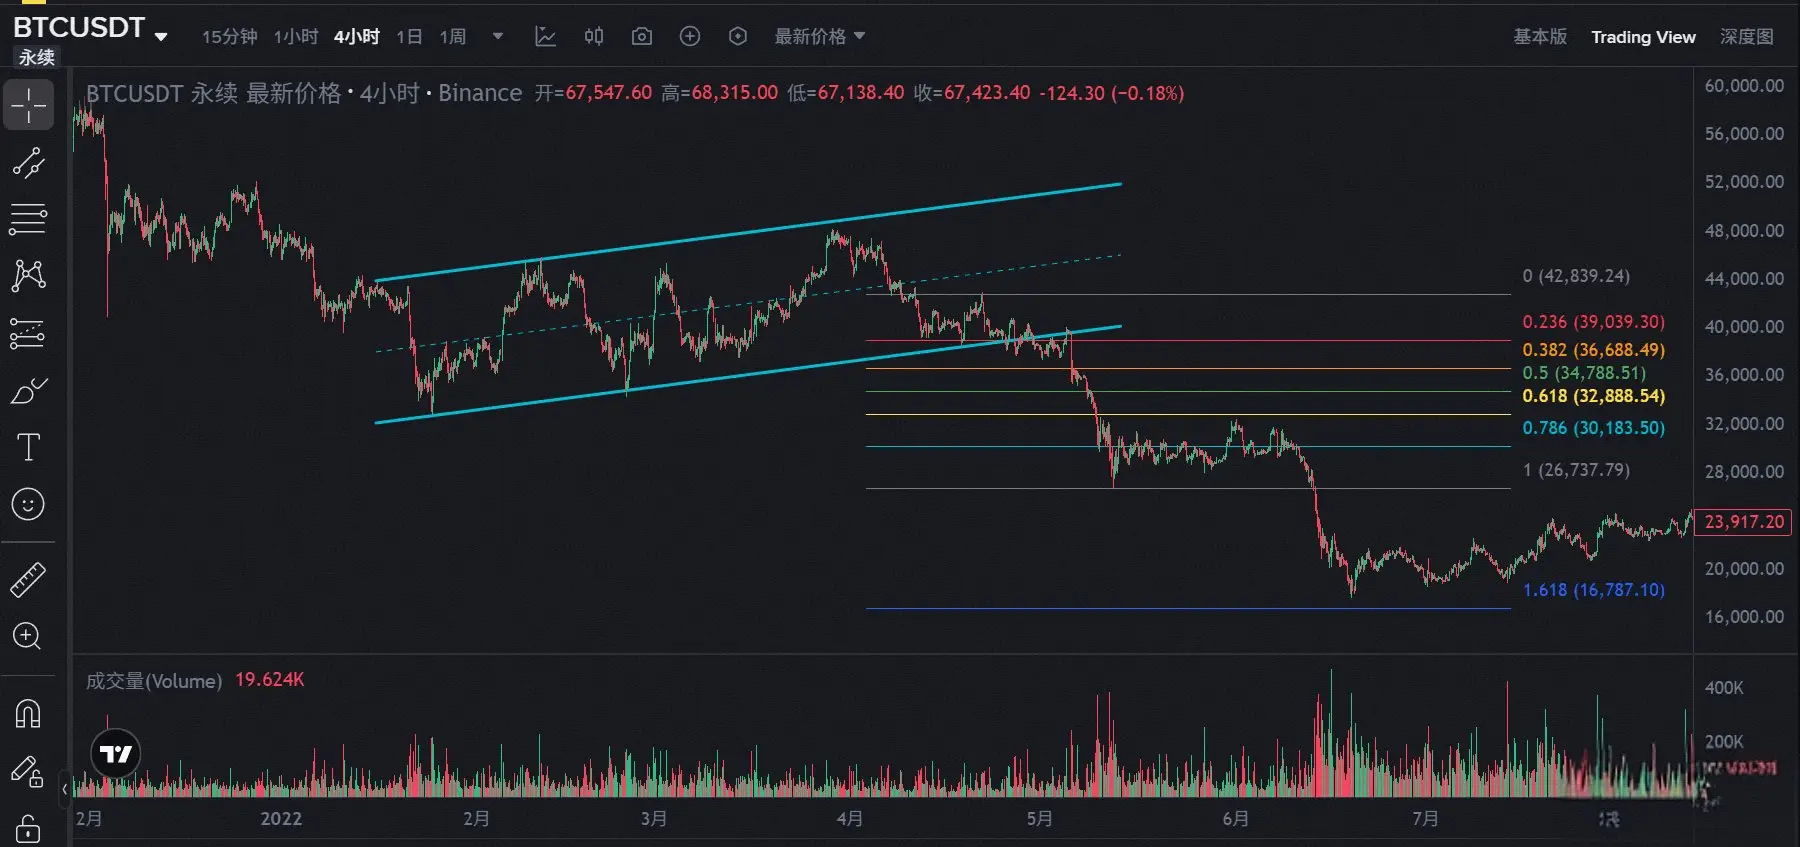Click the low value 低=67,138.40
The width and height of the screenshot is (1800, 847).
[x=845, y=93]
